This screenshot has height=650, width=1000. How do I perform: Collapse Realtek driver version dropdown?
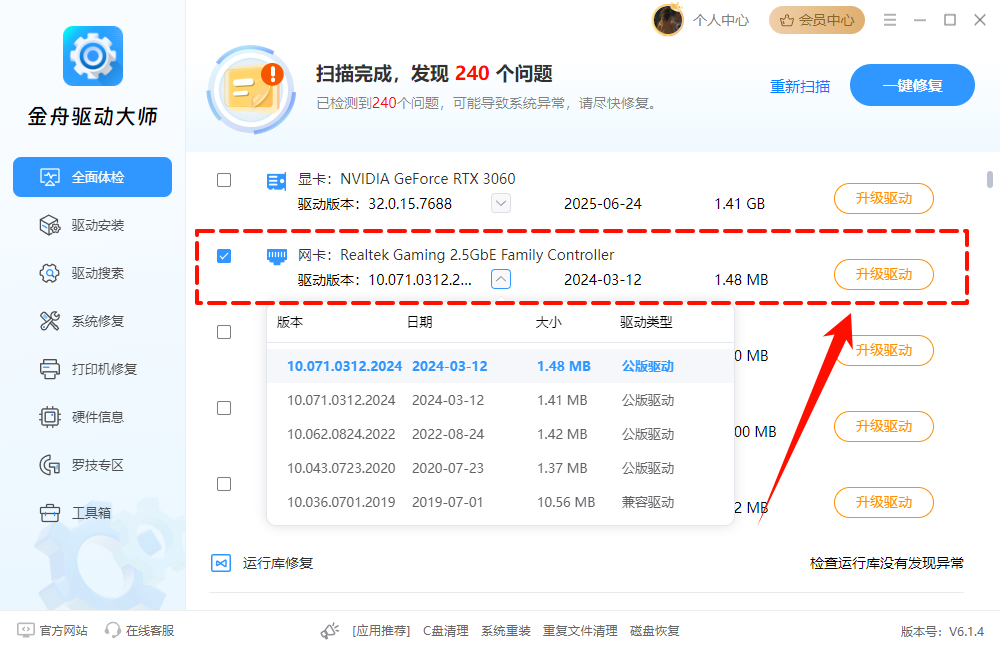click(x=501, y=279)
